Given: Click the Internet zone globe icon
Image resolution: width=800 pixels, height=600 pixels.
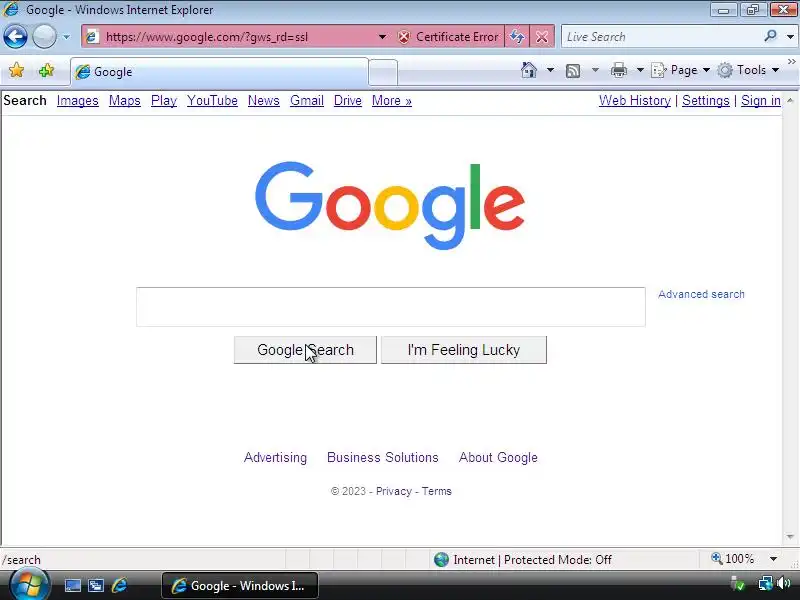Looking at the screenshot, I should point(441,560).
